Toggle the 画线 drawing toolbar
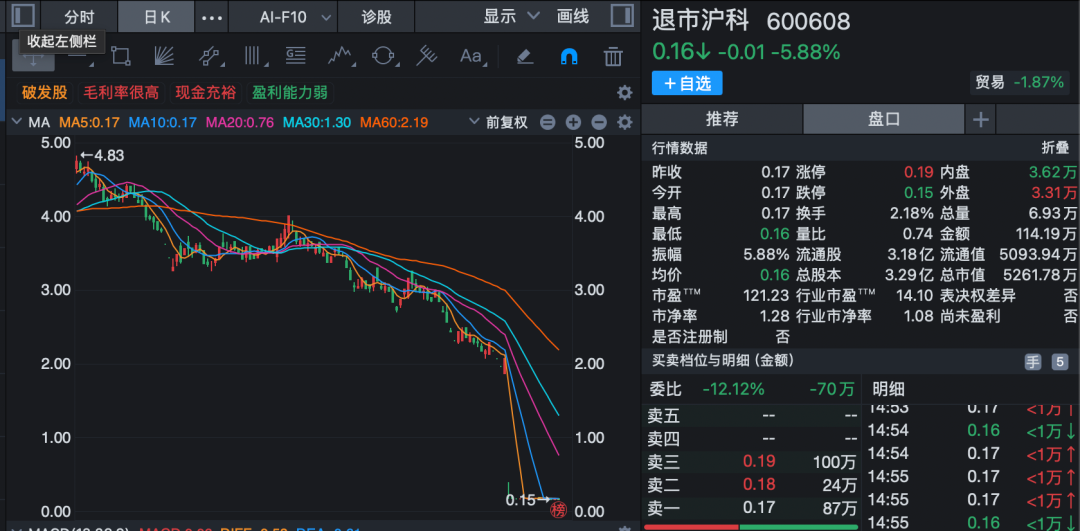The height and width of the screenshot is (531, 1080). pyautogui.click(x=573, y=17)
